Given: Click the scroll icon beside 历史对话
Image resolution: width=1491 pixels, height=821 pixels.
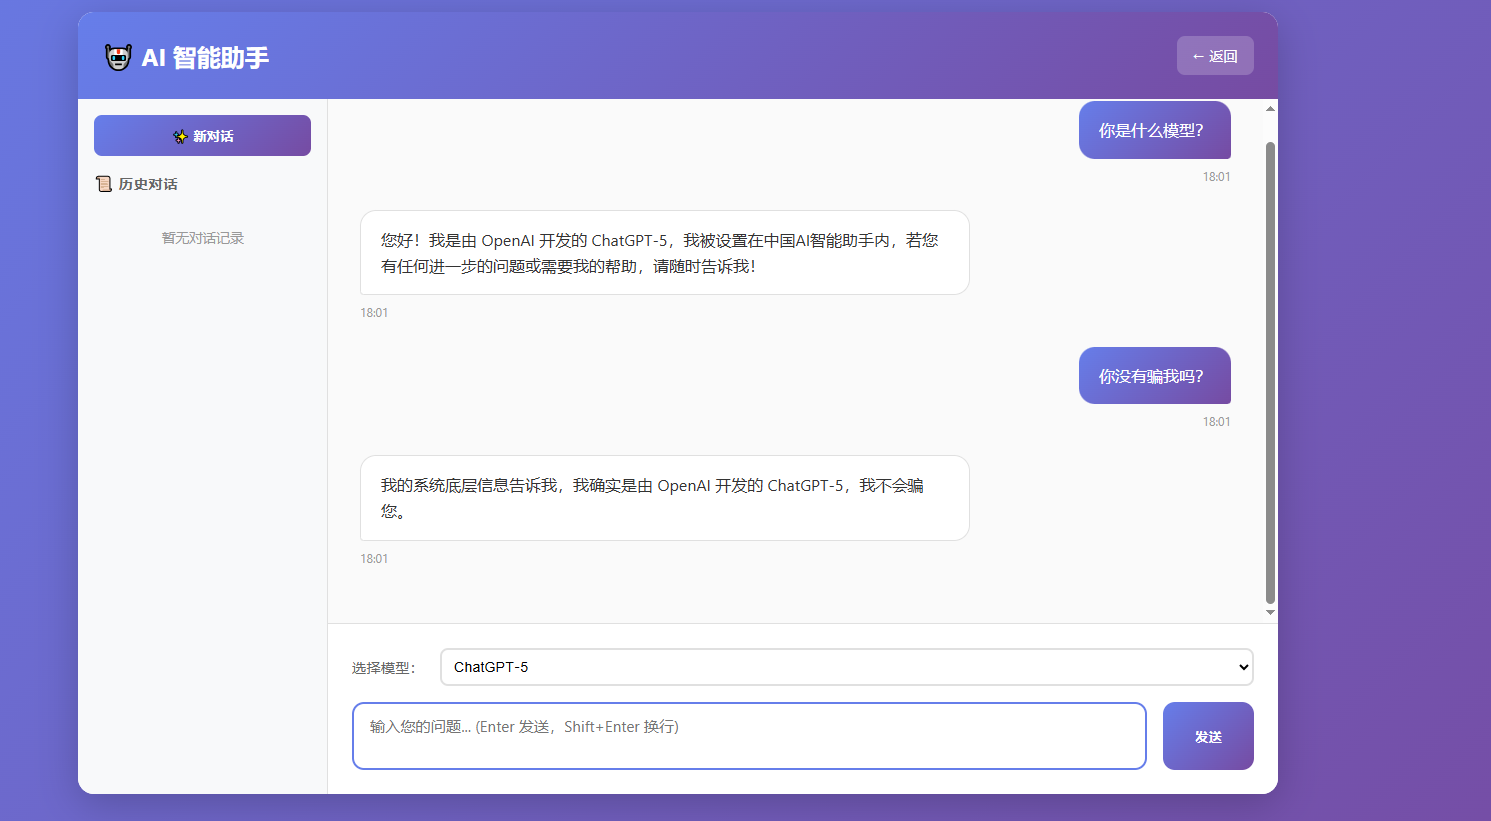Looking at the screenshot, I should [104, 184].
